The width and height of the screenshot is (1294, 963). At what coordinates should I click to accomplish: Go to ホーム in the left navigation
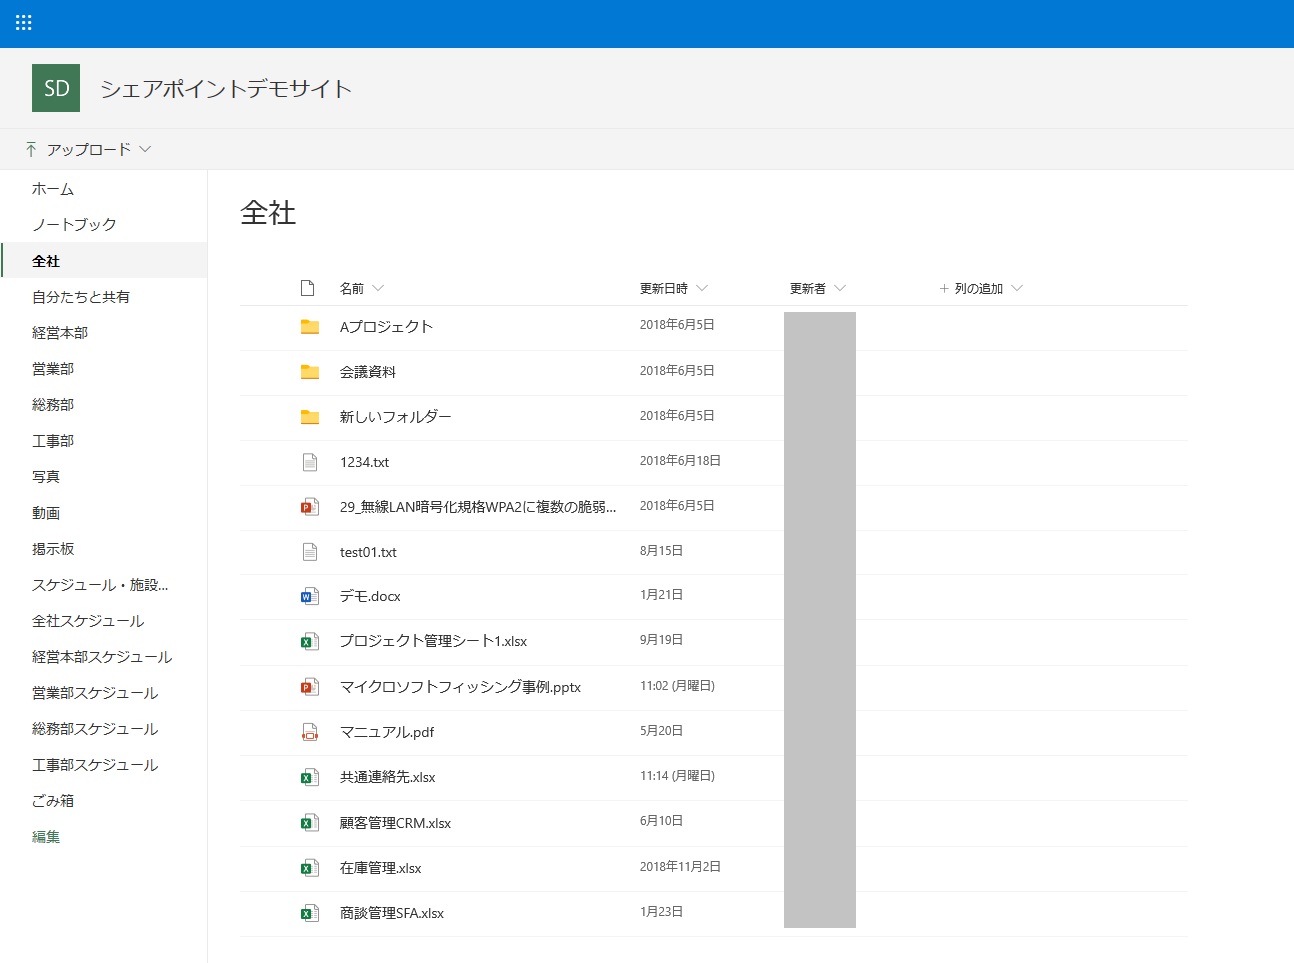click(x=53, y=189)
